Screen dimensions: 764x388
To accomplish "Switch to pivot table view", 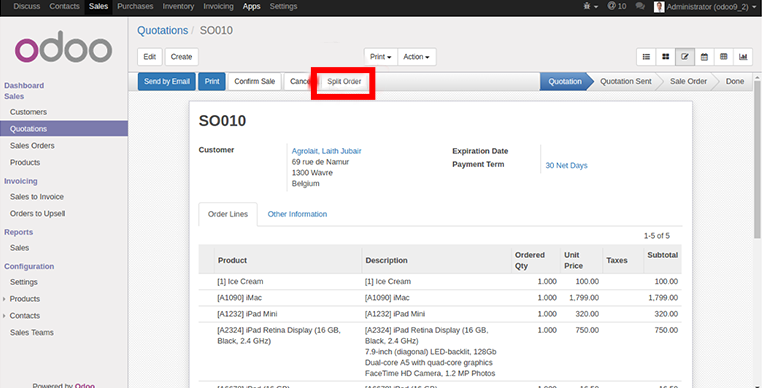I will pos(724,57).
